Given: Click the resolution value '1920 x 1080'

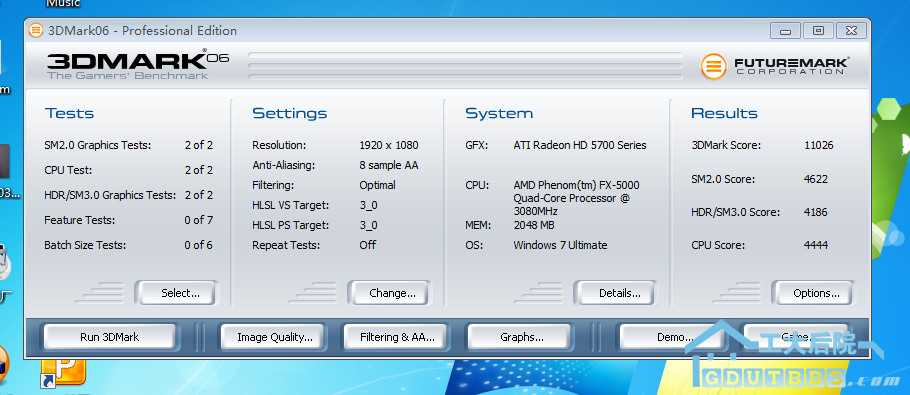Looking at the screenshot, I should [x=389, y=145].
